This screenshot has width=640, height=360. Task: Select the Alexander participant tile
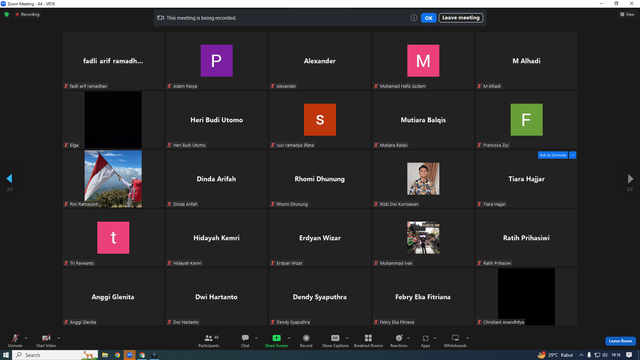pyautogui.click(x=320, y=61)
